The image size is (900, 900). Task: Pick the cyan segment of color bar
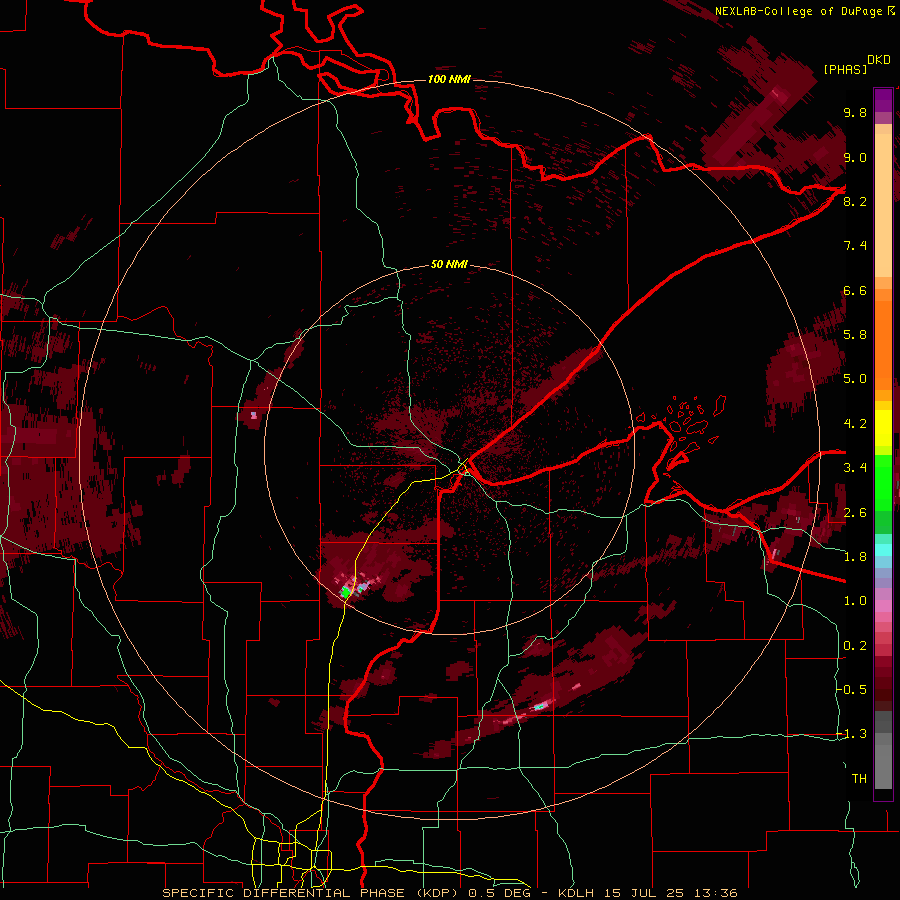pyautogui.click(x=883, y=550)
